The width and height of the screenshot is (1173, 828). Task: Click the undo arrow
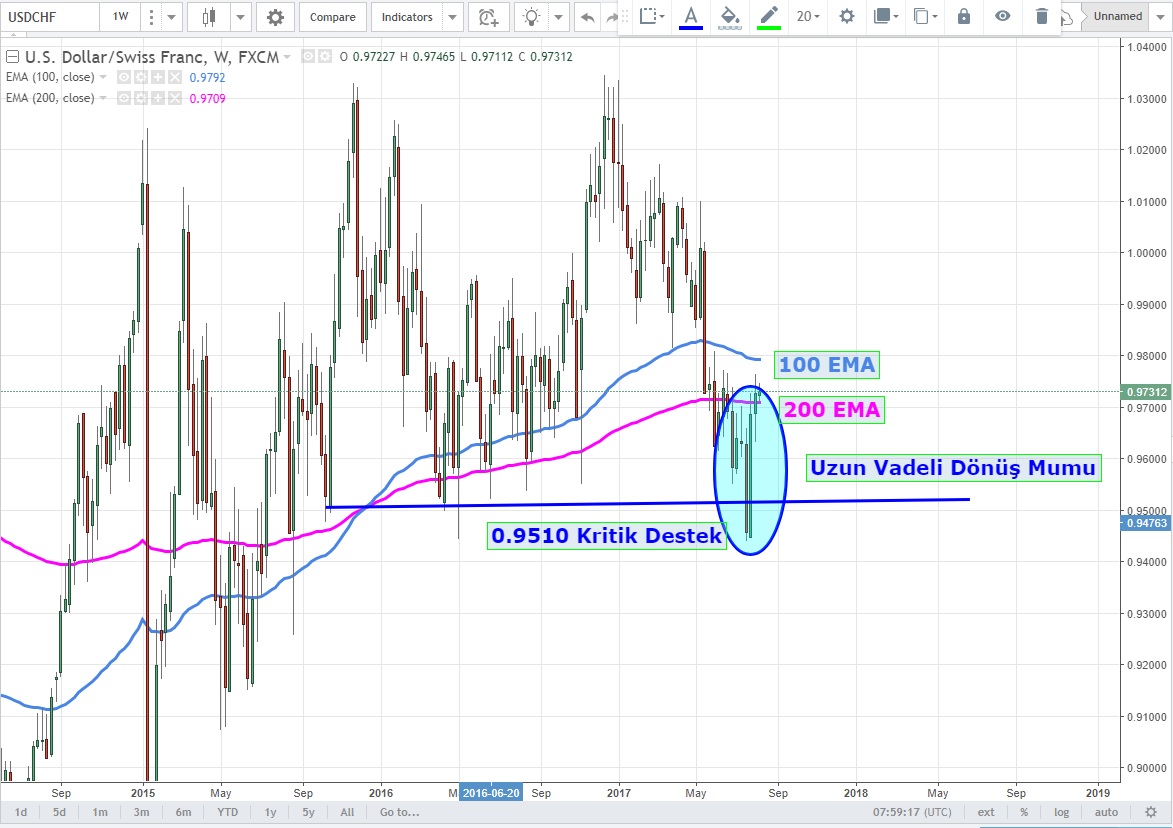click(587, 17)
